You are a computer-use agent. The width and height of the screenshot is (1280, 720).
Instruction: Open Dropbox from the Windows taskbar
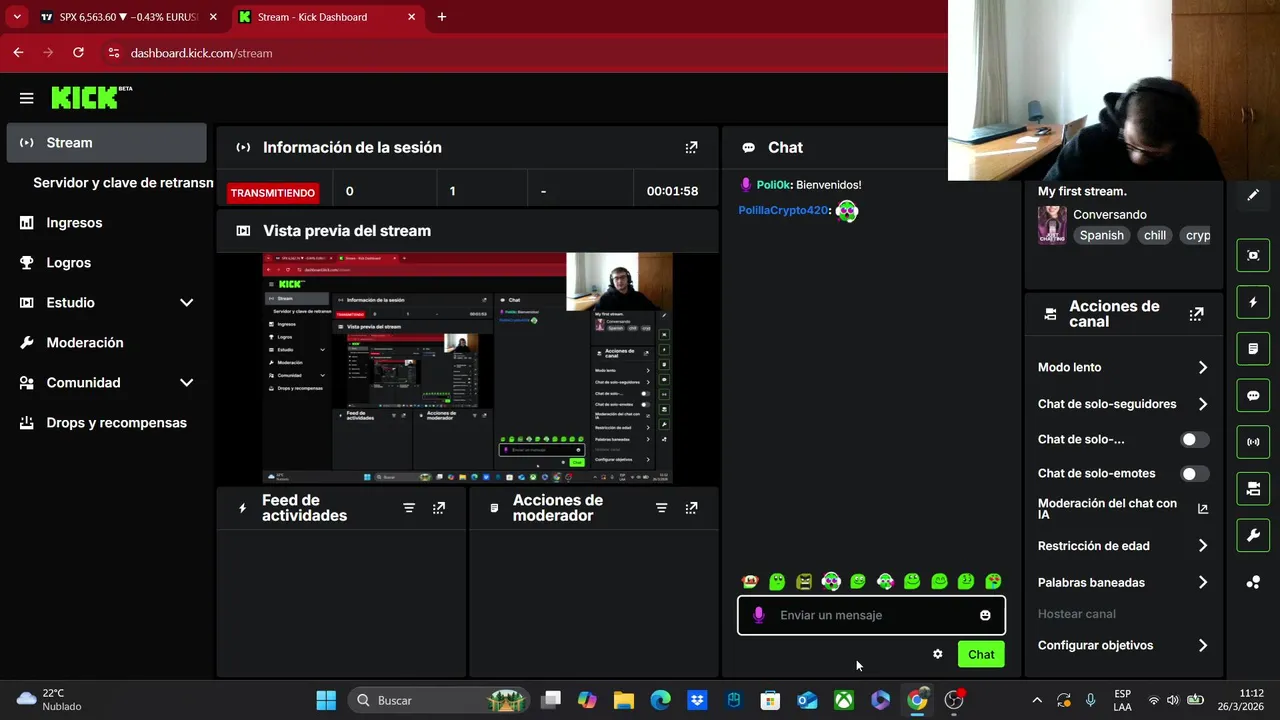coord(697,700)
